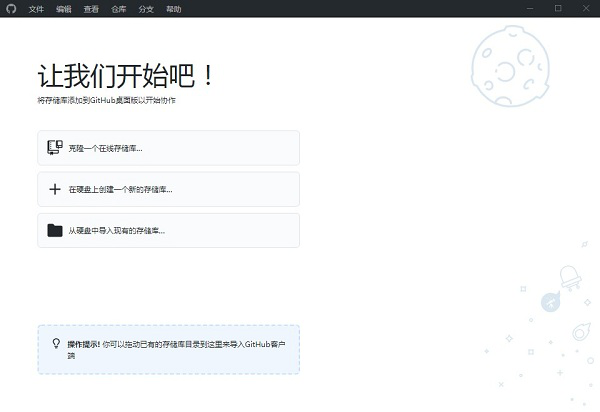600x412 pixels.
Task: Maximize the GitHub Desktop window
Action: (x=558, y=8)
